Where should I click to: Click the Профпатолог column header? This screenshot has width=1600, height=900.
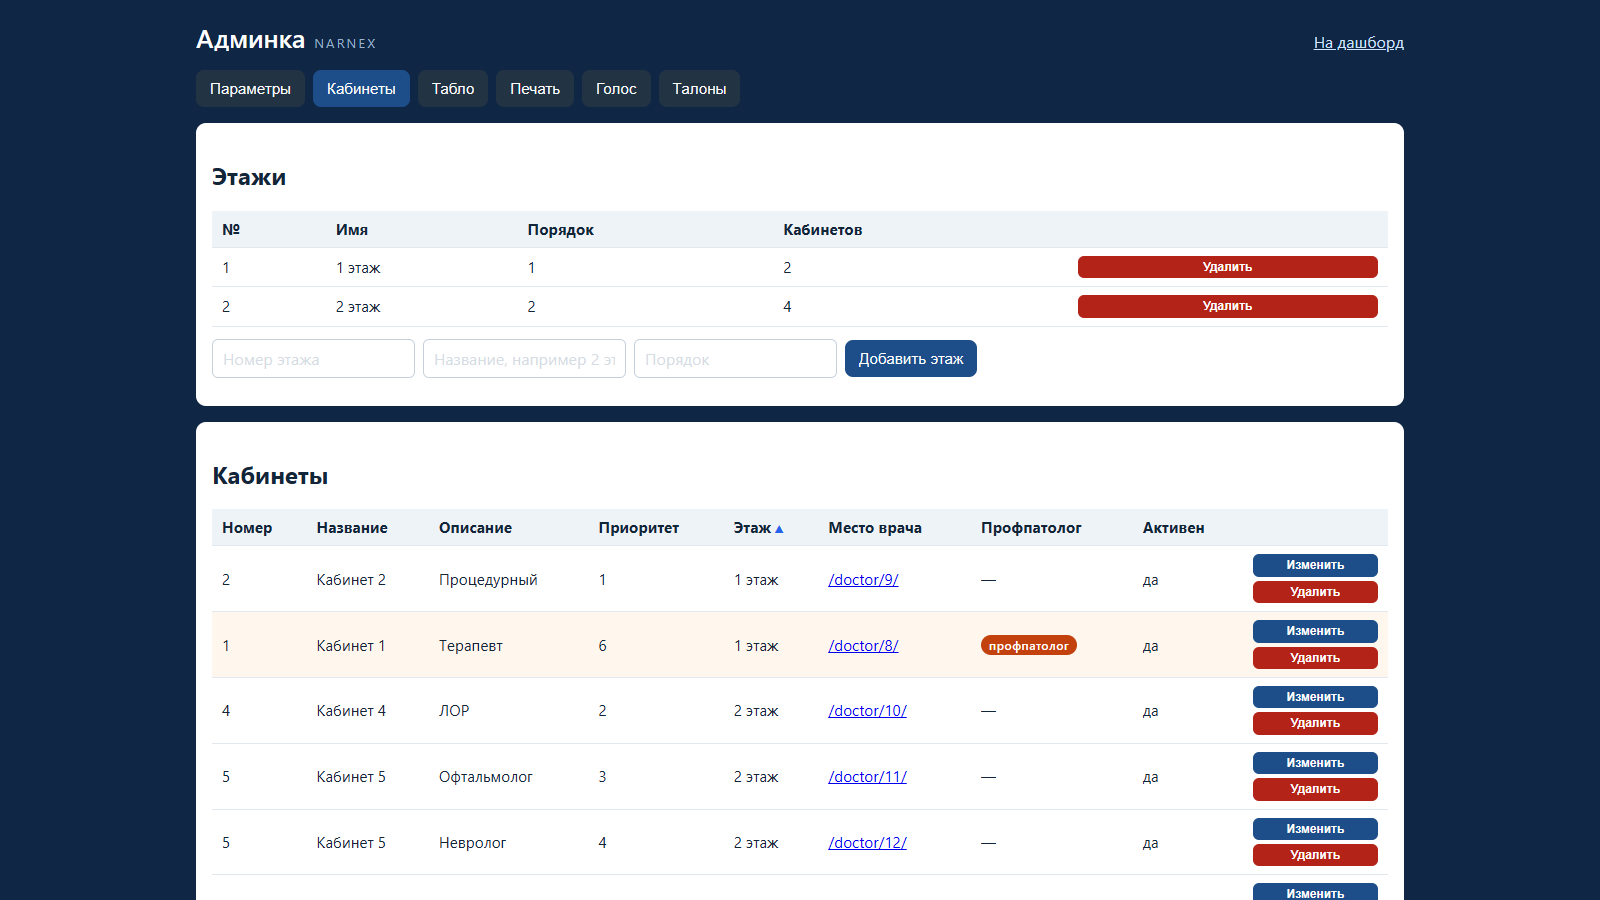click(x=1031, y=528)
